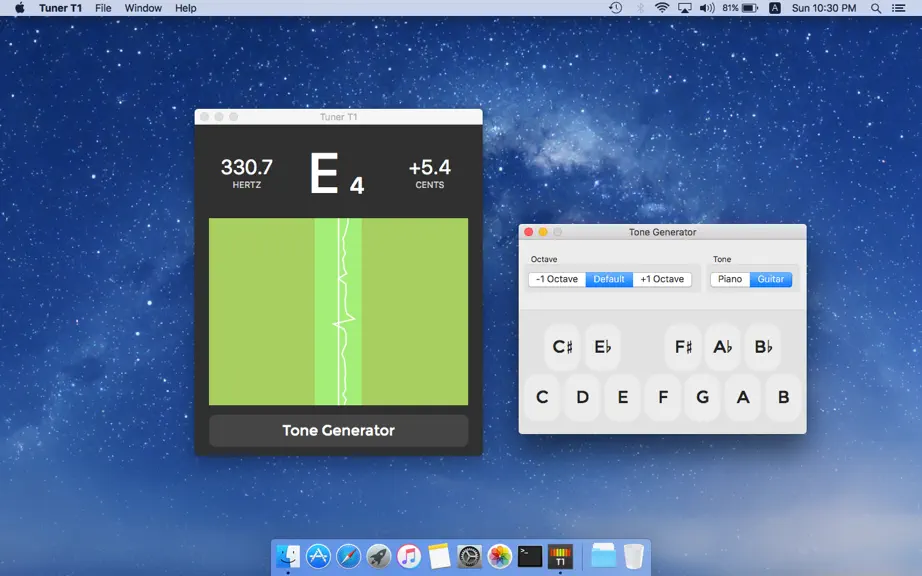922x576 pixels.
Task: Open the File menu
Action: pyautogui.click(x=103, y=8)
